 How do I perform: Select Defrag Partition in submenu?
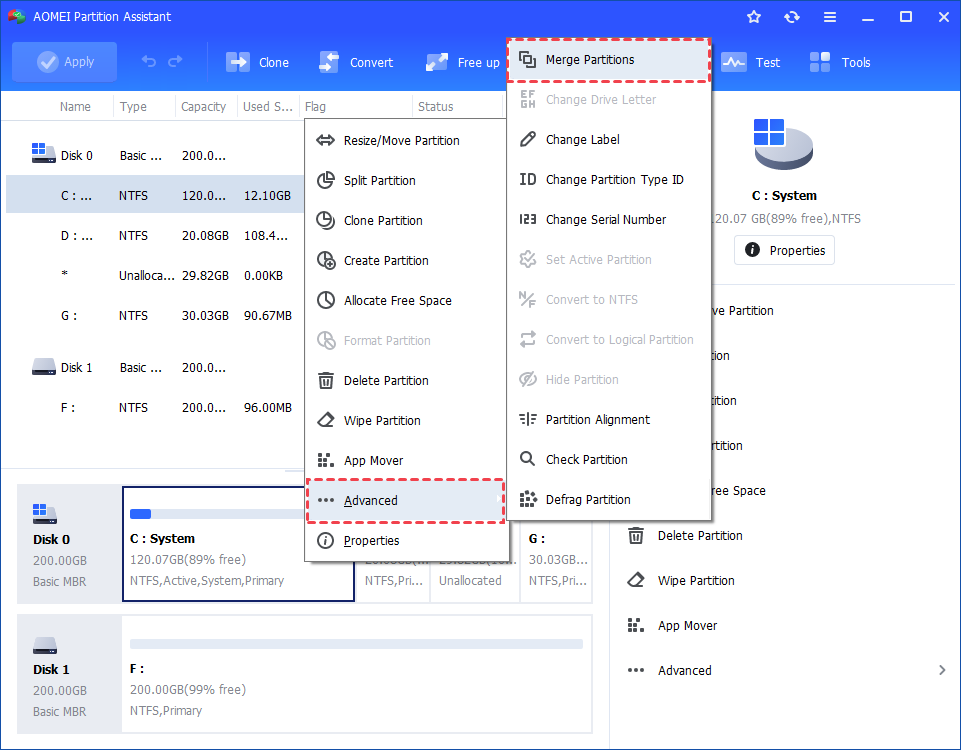(x=609, y=499)
